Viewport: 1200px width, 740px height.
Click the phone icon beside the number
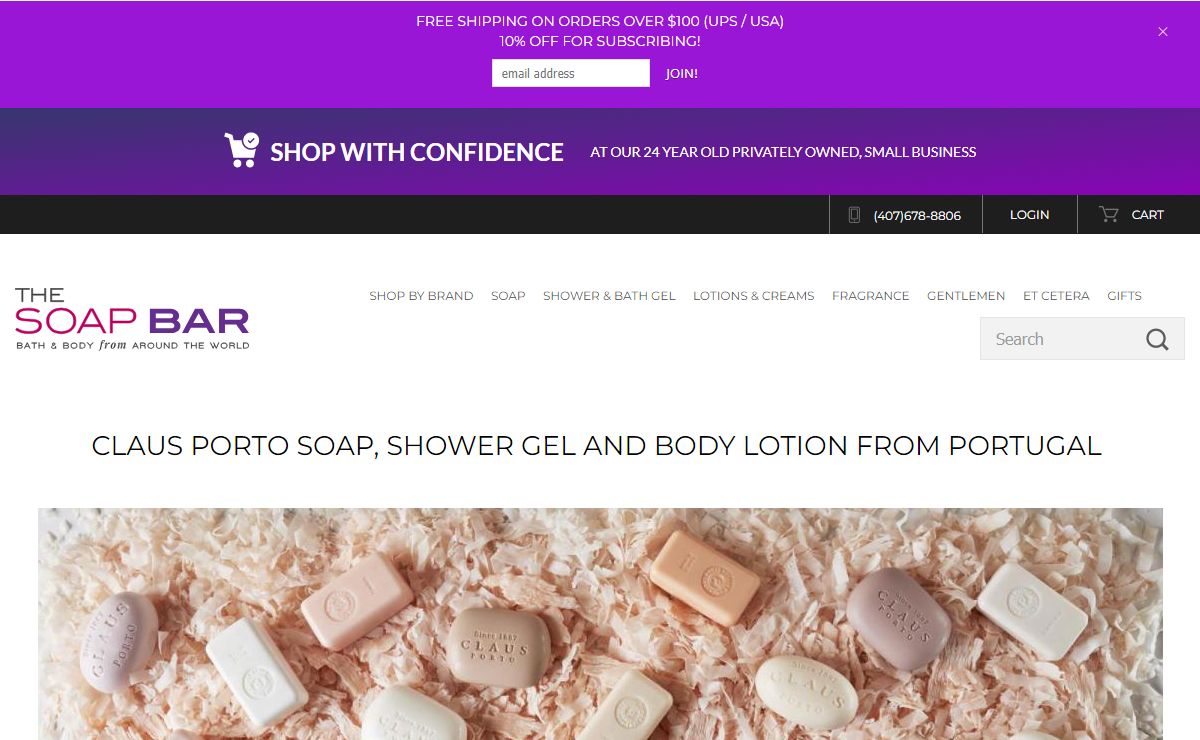(854, 214)
